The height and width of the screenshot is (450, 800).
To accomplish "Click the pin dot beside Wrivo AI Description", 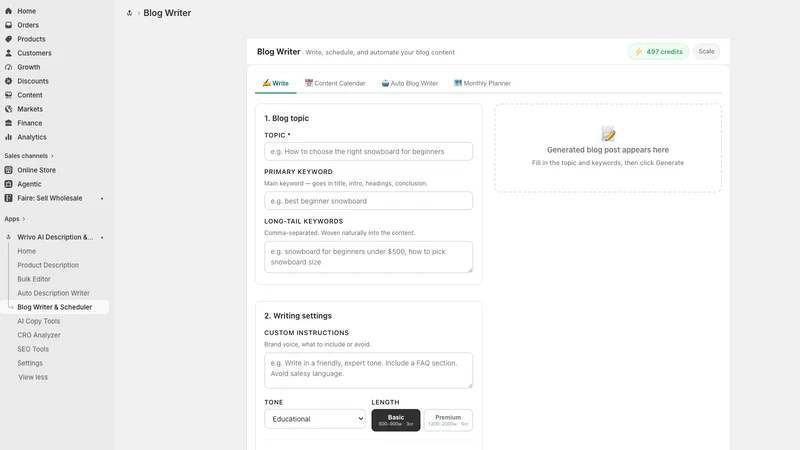I will pyautogui.click(x=102, y=238).
